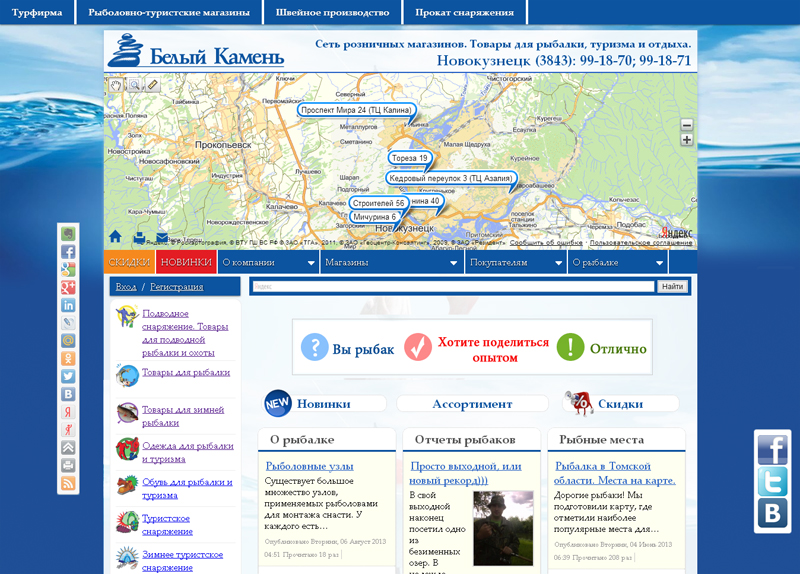The image size is (800, 574).
Task: Expand the О компании dropdown menu
Action: [268, 262]
